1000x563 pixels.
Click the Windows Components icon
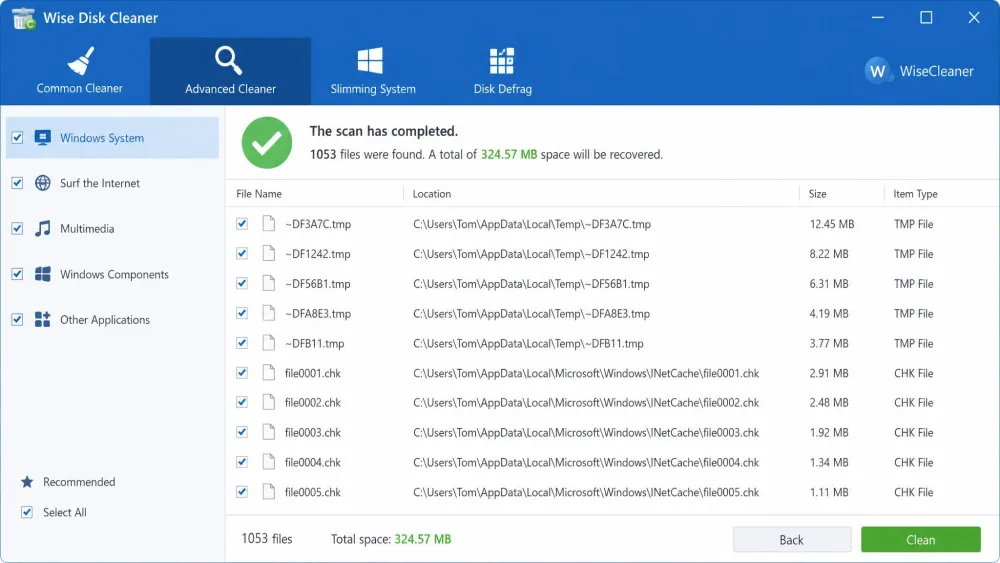pos(43,274)
